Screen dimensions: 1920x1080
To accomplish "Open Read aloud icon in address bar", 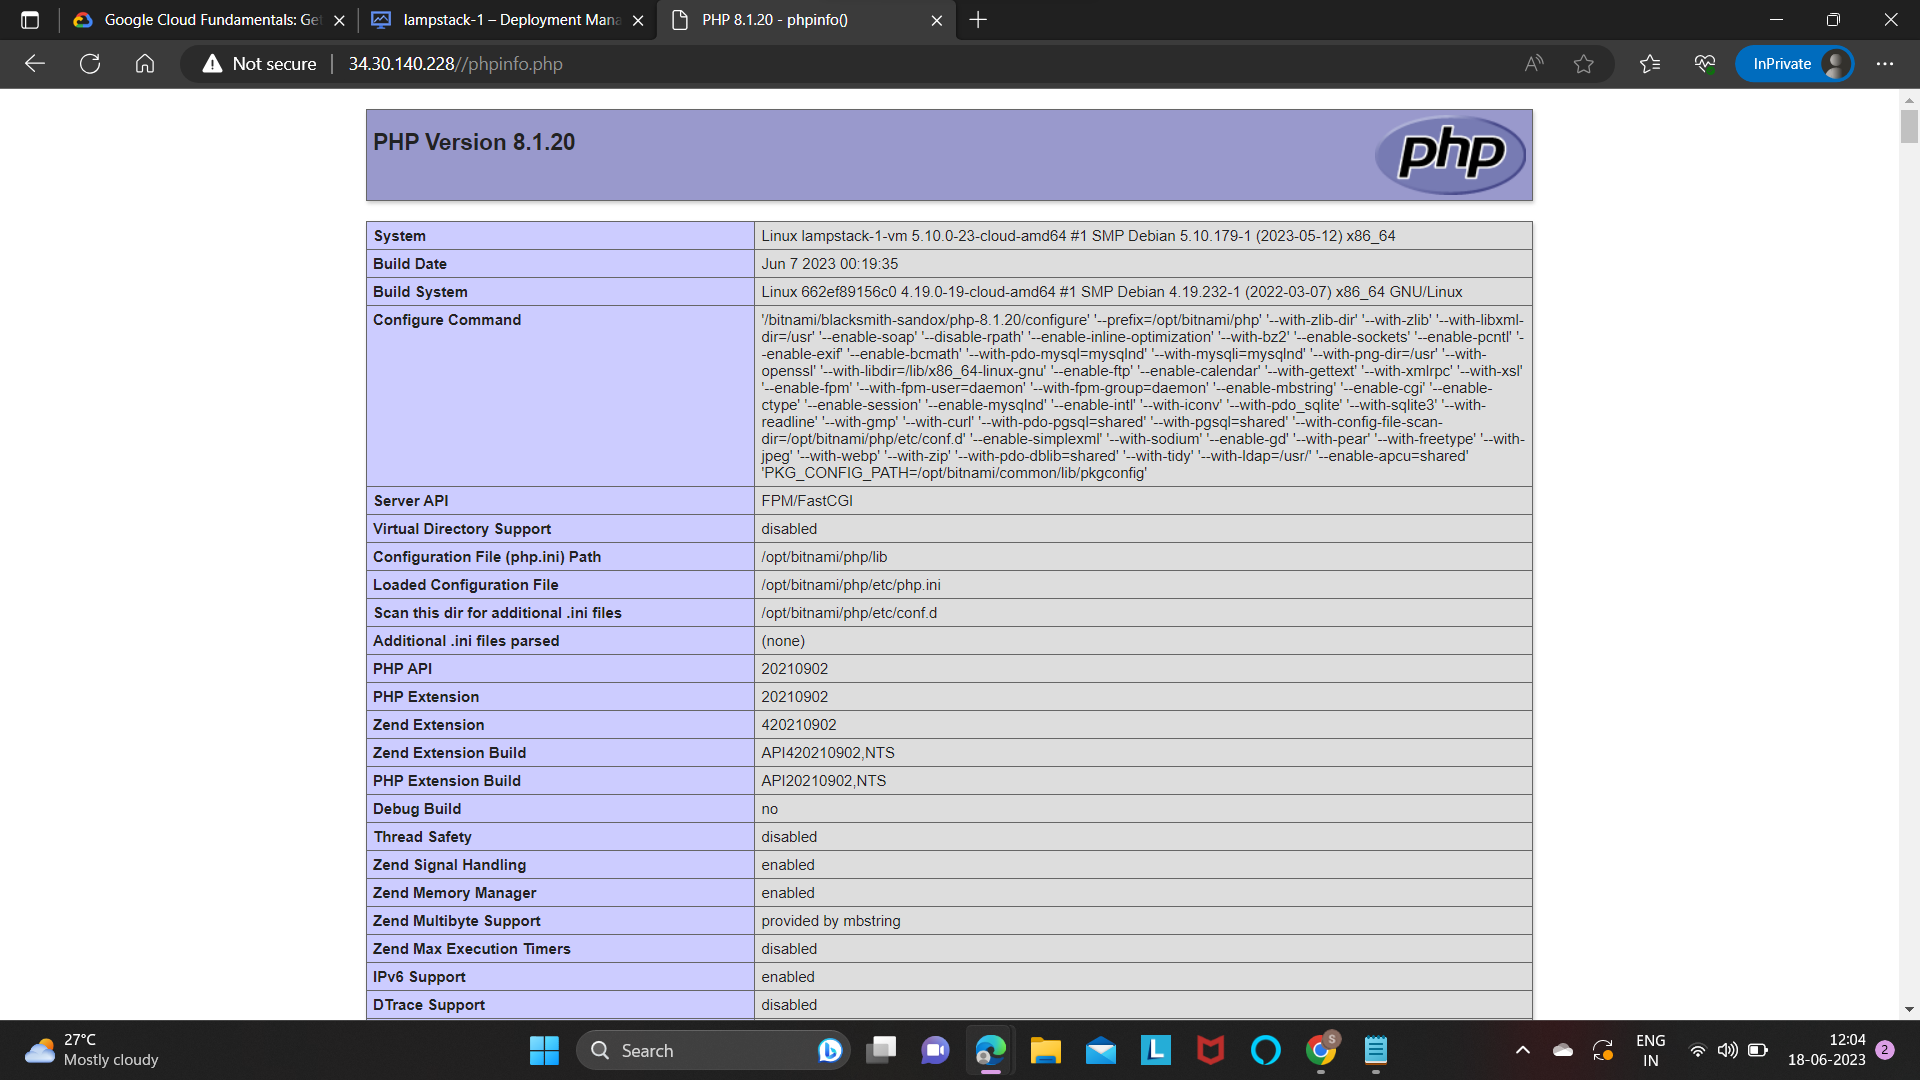I will click(x=1534, y=64).
